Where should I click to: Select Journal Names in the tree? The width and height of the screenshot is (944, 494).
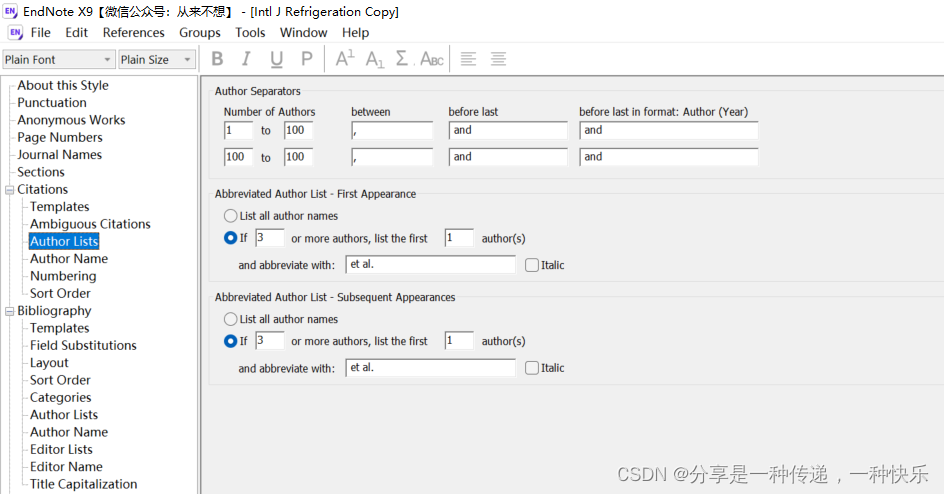coord(59,155)
